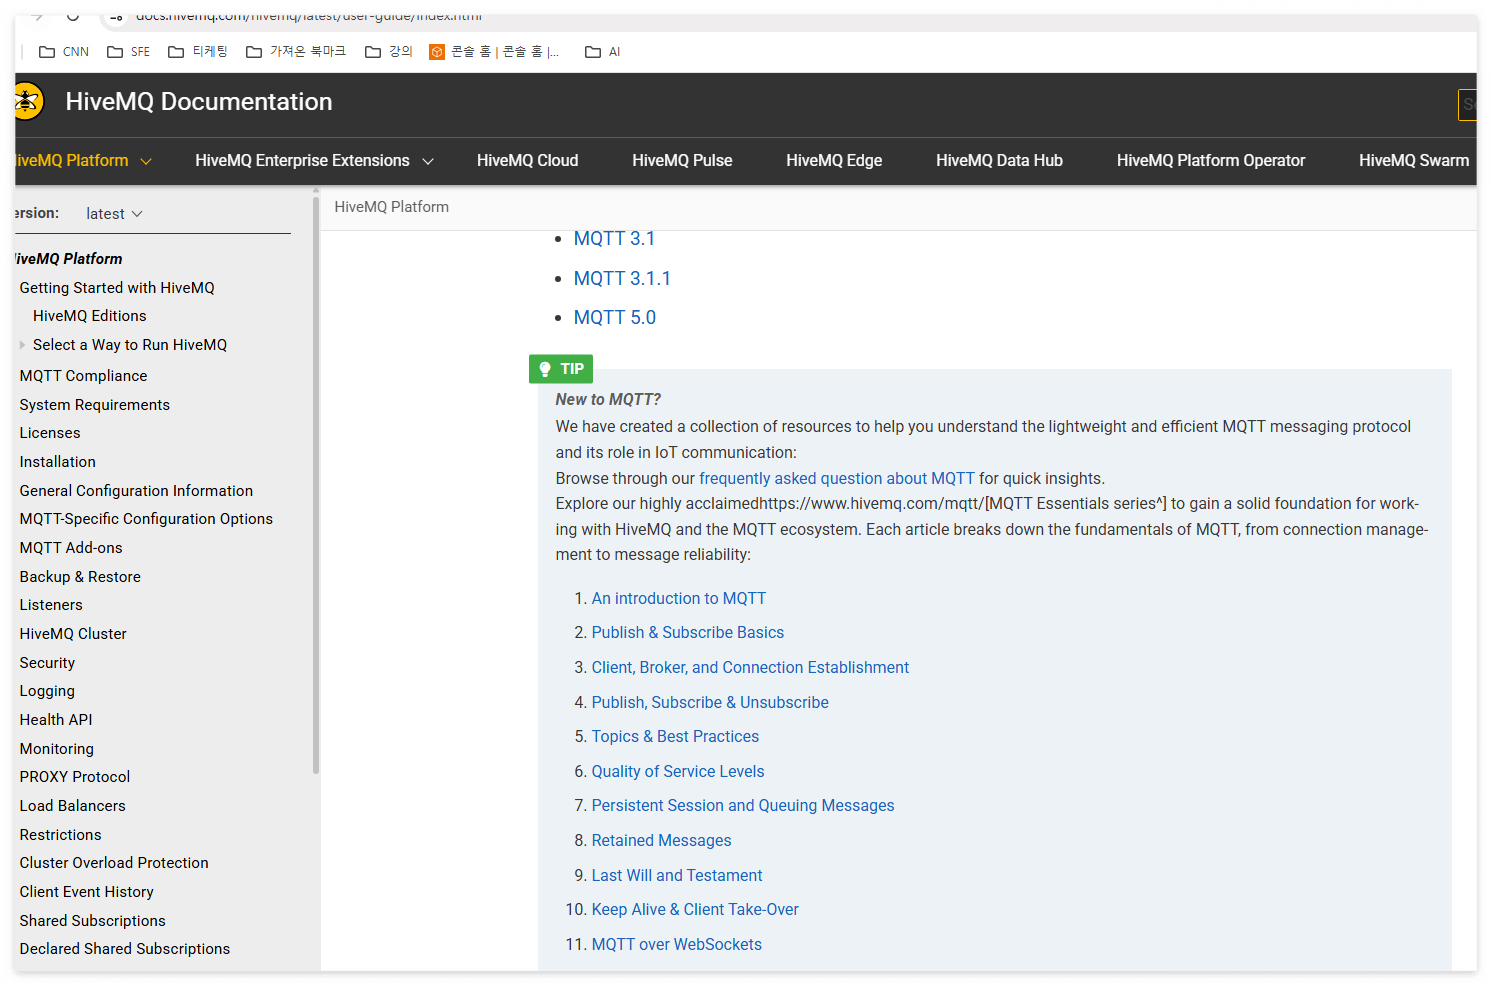Open 'Topics & Best Practices' link
This screenshot has height=986, width=1492.
(675, 737)
